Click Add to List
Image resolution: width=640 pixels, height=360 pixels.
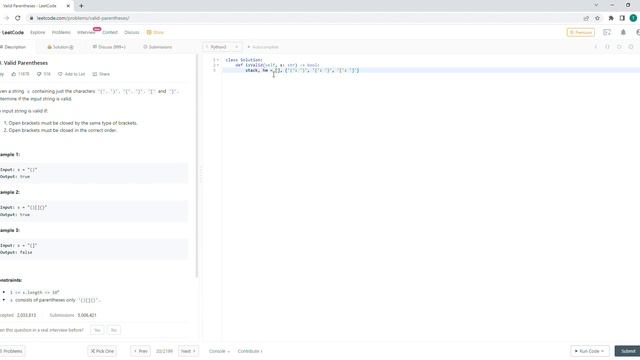tap(71, 74)
